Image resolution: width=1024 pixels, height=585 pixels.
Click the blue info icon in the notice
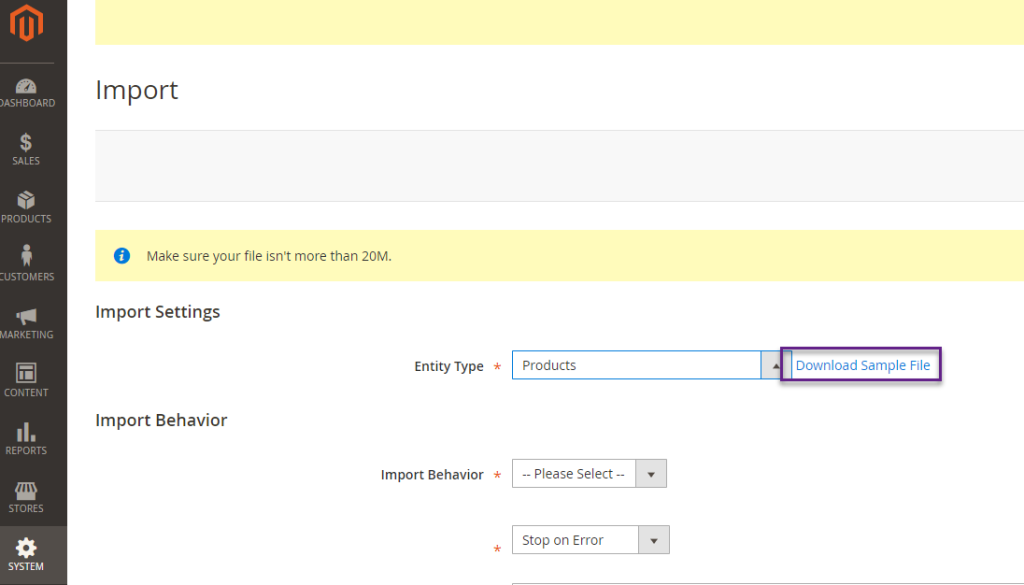122,256
